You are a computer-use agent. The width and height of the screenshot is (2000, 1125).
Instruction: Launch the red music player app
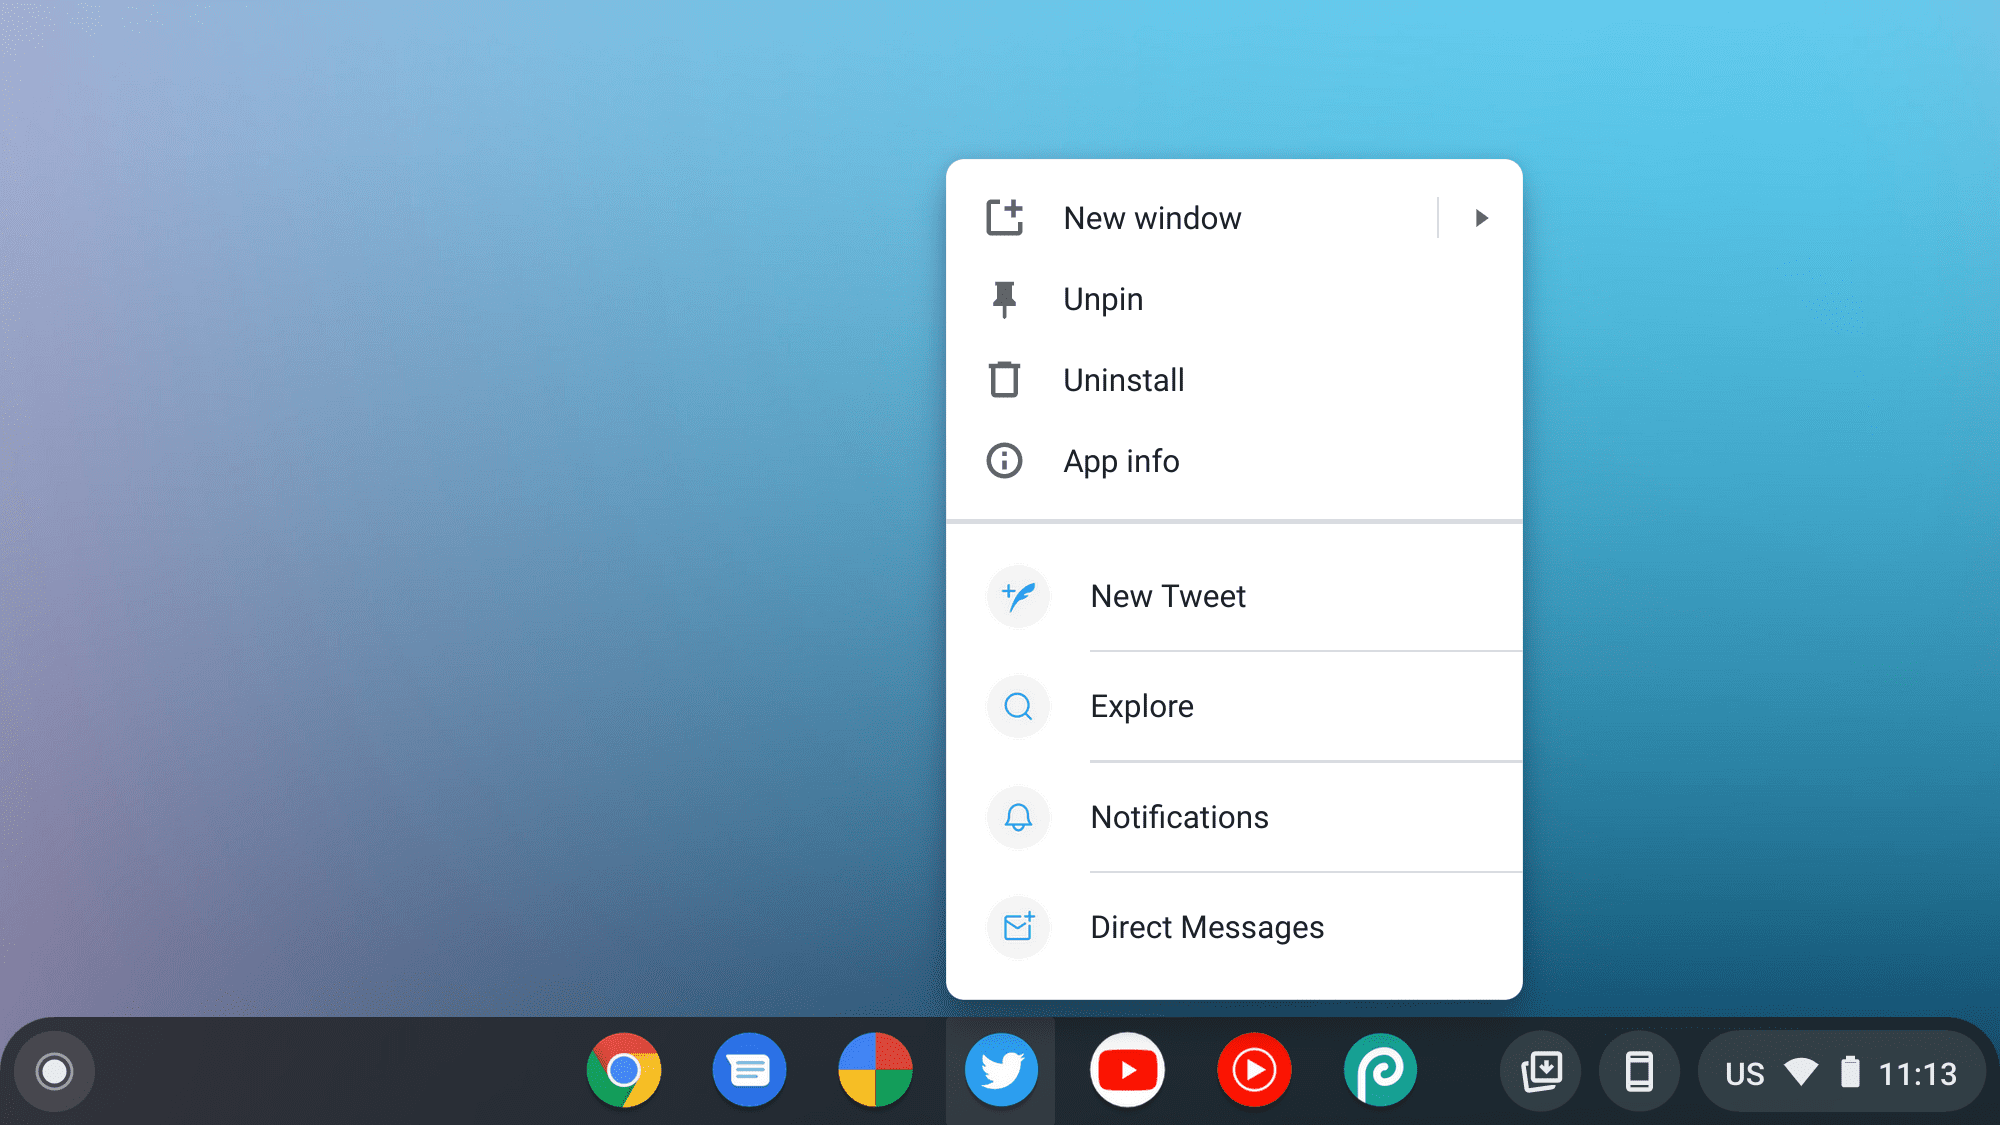(1253, 1070)
